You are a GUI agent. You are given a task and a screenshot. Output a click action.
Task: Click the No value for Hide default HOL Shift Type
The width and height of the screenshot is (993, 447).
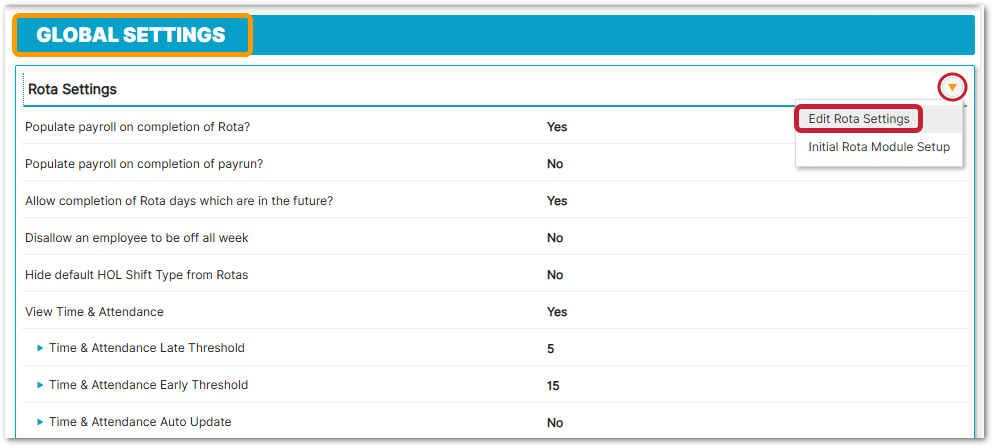coord(555,275)
